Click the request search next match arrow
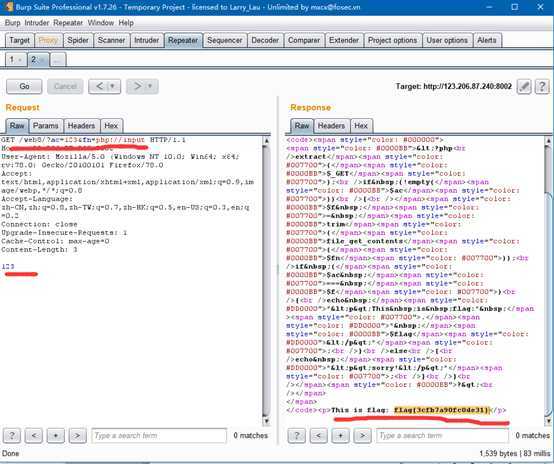The image size is (554, 464). [x=78, y=435]
